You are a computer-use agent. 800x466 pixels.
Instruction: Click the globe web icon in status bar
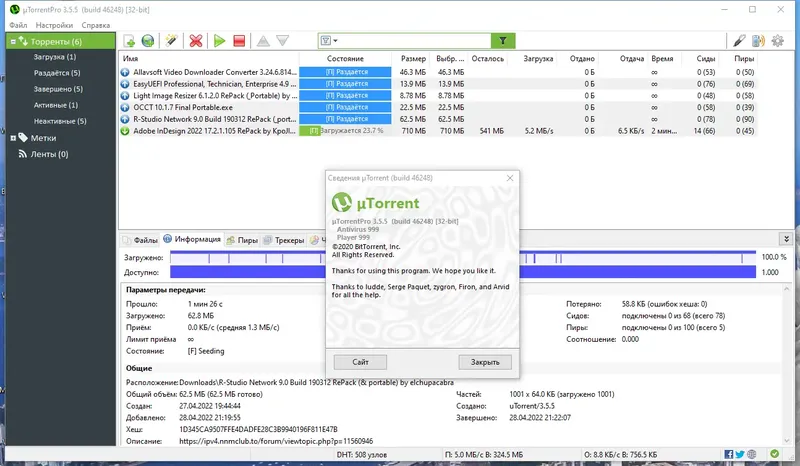[752, 454]
